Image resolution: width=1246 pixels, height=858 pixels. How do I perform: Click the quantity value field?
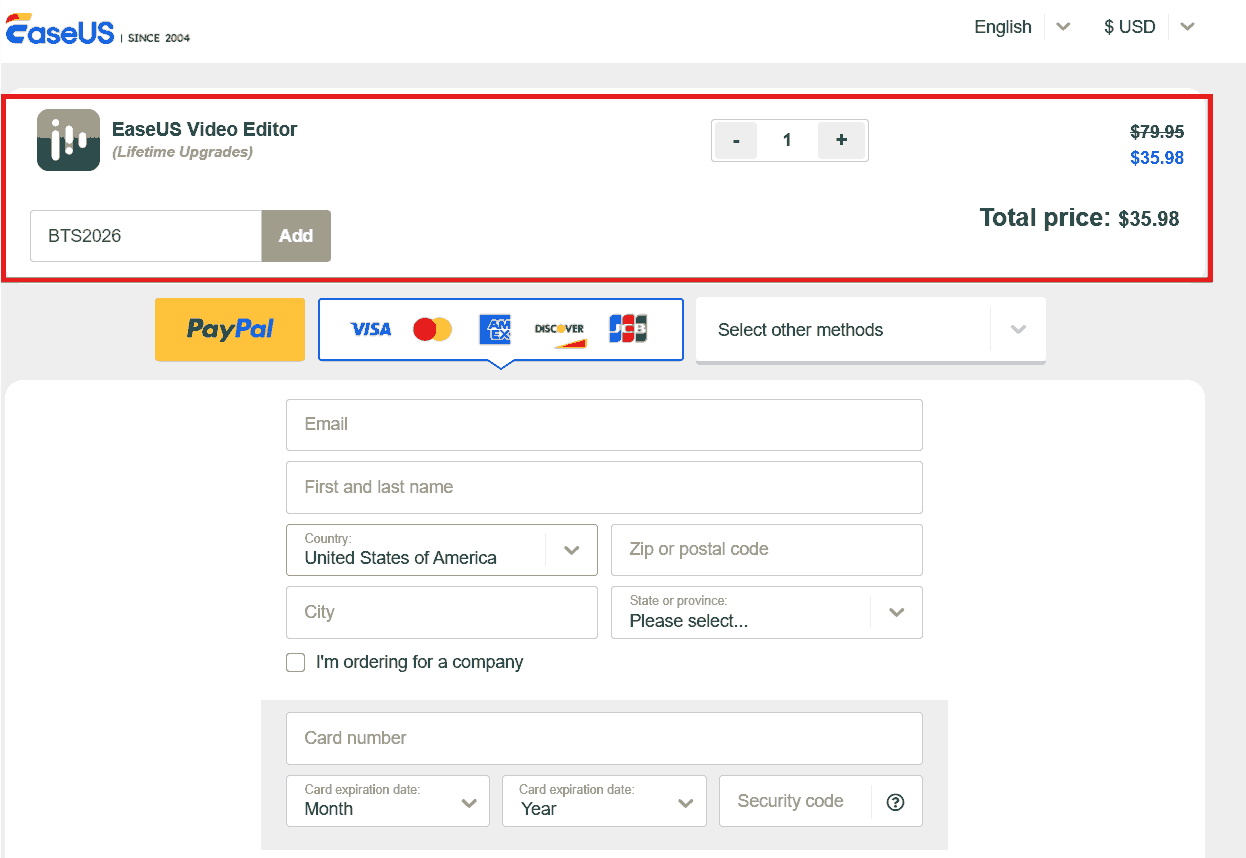(x=787, y=141)
